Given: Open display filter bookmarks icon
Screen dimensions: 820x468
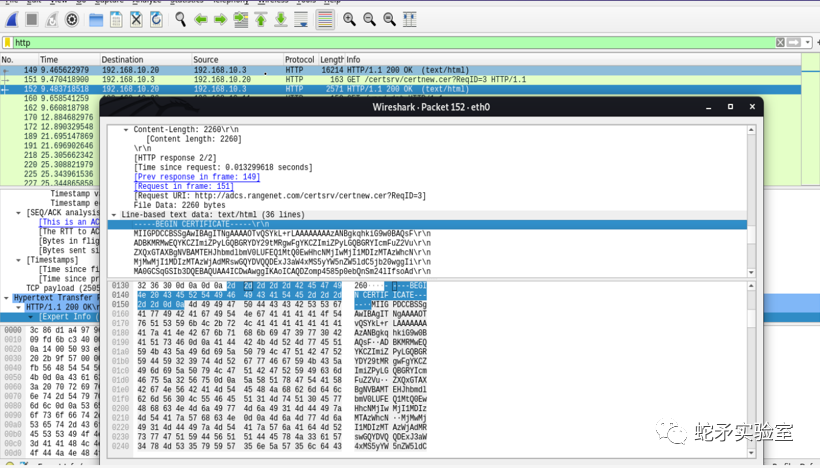Looking at the screenshot, I should point(8,42).
